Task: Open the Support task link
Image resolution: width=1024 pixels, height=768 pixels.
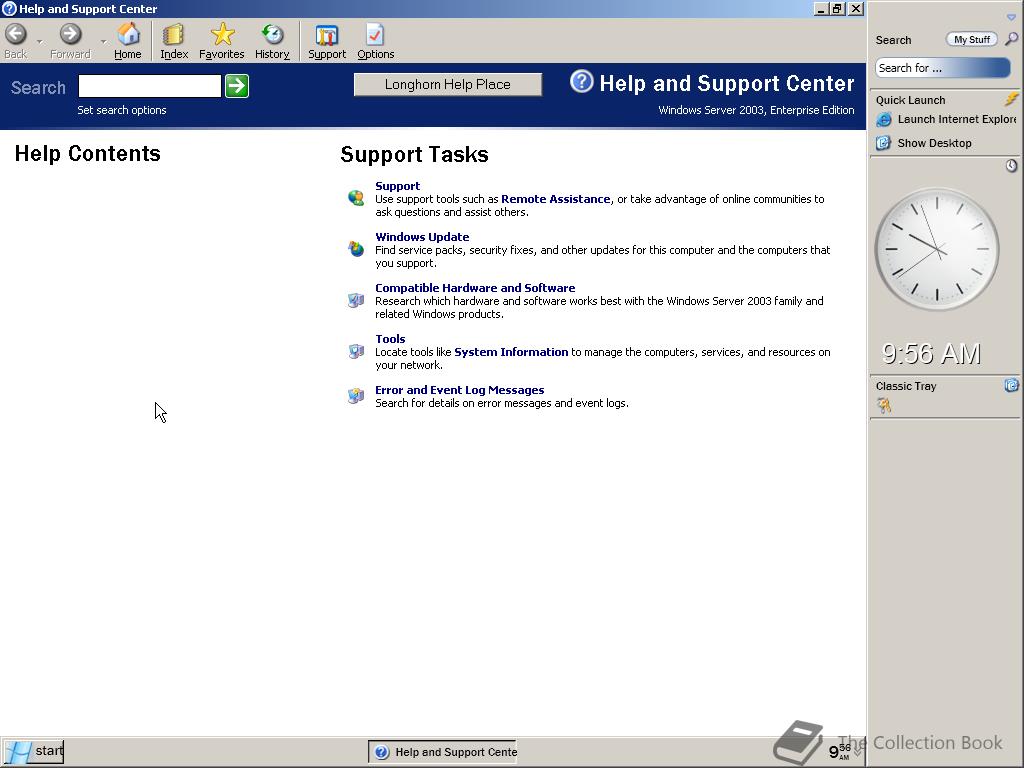Action: coord(397,186)
